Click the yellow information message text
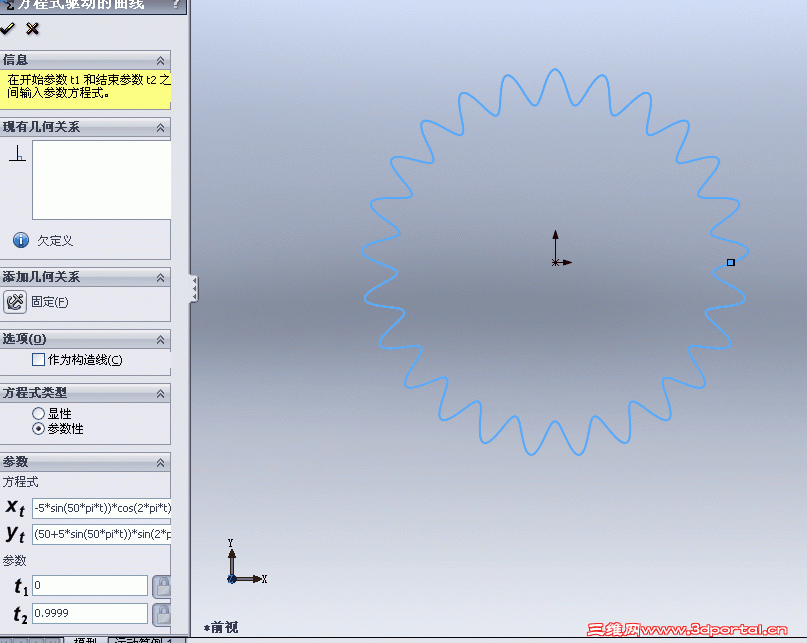This screenshot has width=807, height=643. [x=89, y=86]
